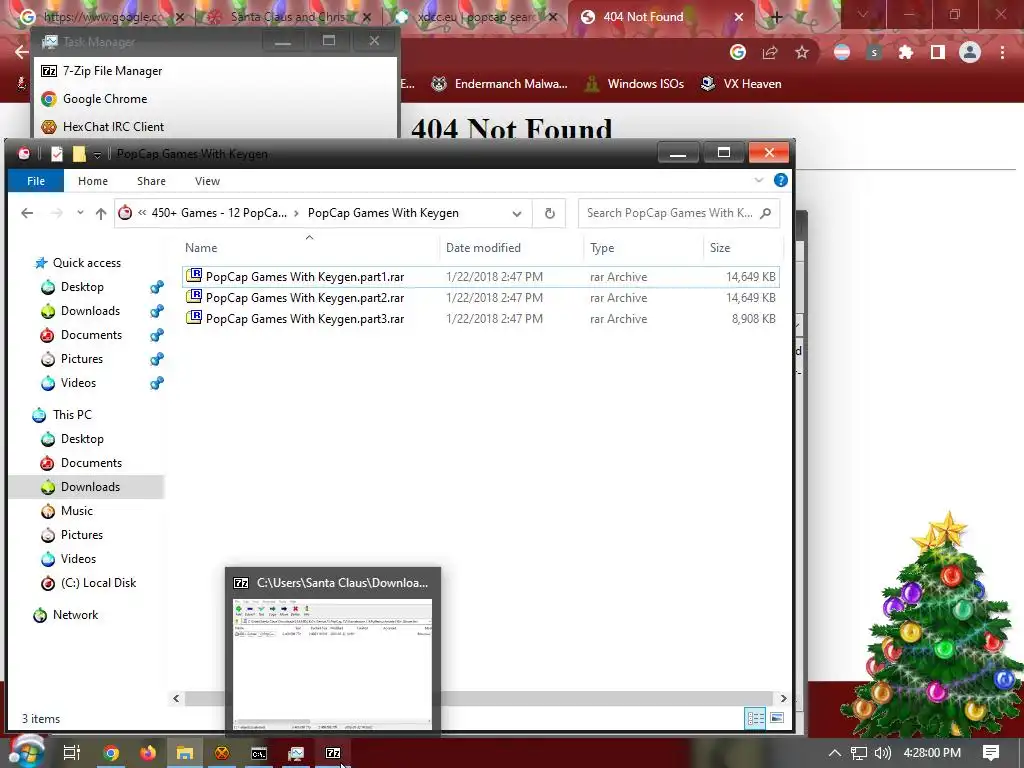Click the horizontal scrollbar left arrow
The height and width of the screenshot is (768, 1024).
coord(176,698)
